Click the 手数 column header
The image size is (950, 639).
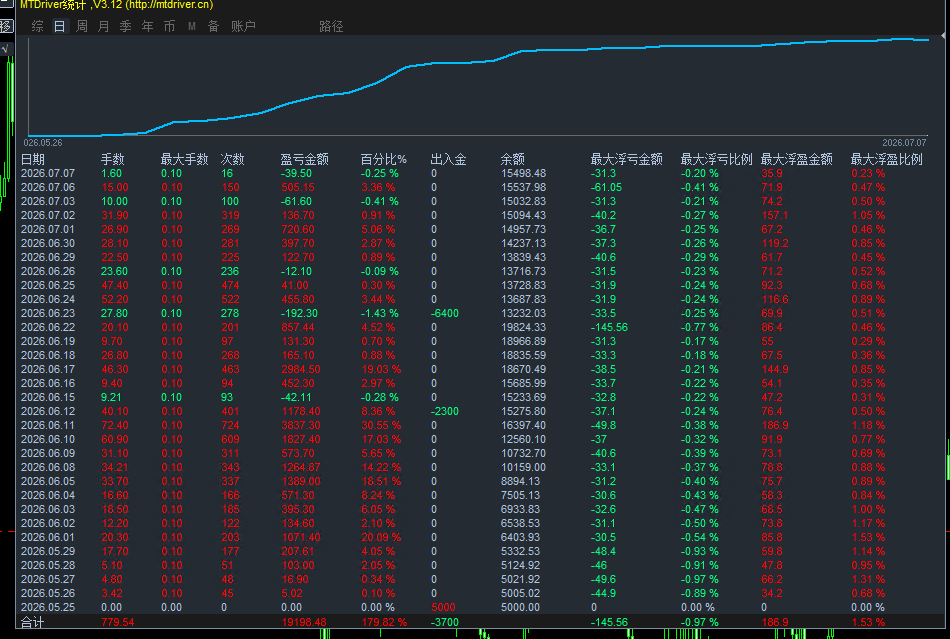pyautogui.click(x=112, y=159)
